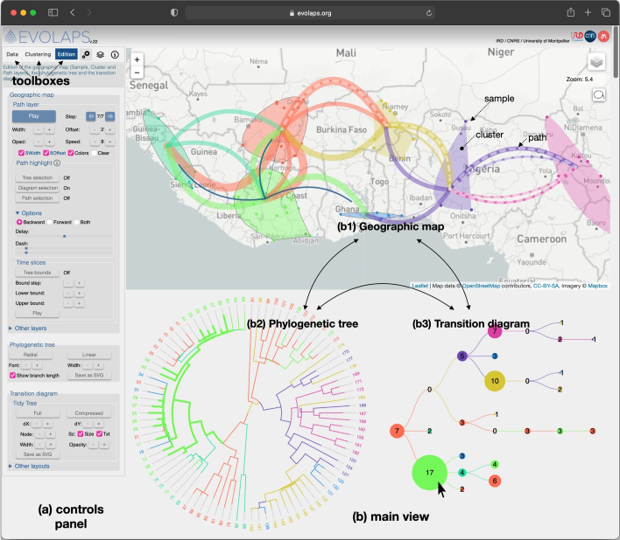Open the layers stack icon tab
Screen dimensions: 620x540
pos(100,55)
